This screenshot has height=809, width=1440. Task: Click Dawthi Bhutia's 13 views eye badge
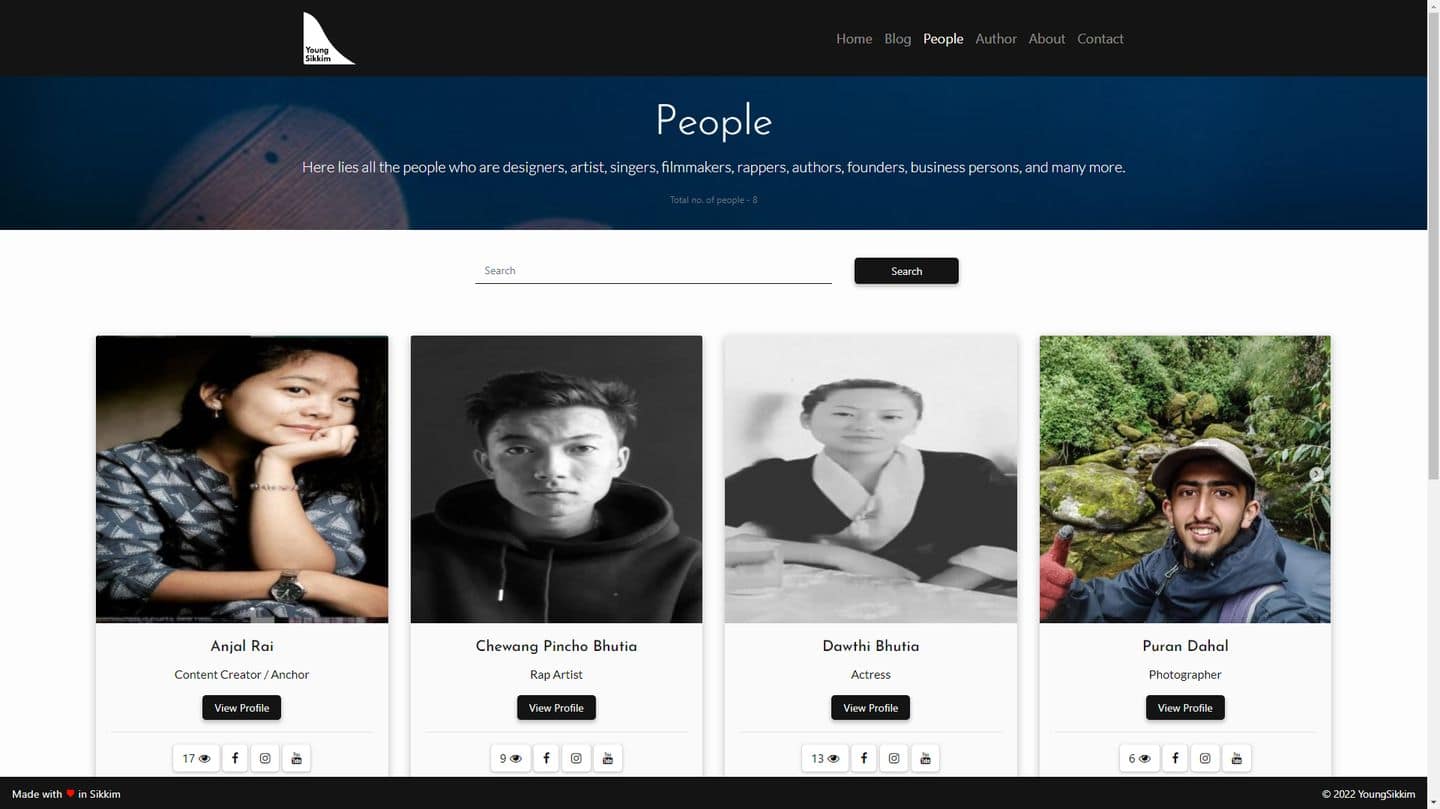click(x=825, y=758)
